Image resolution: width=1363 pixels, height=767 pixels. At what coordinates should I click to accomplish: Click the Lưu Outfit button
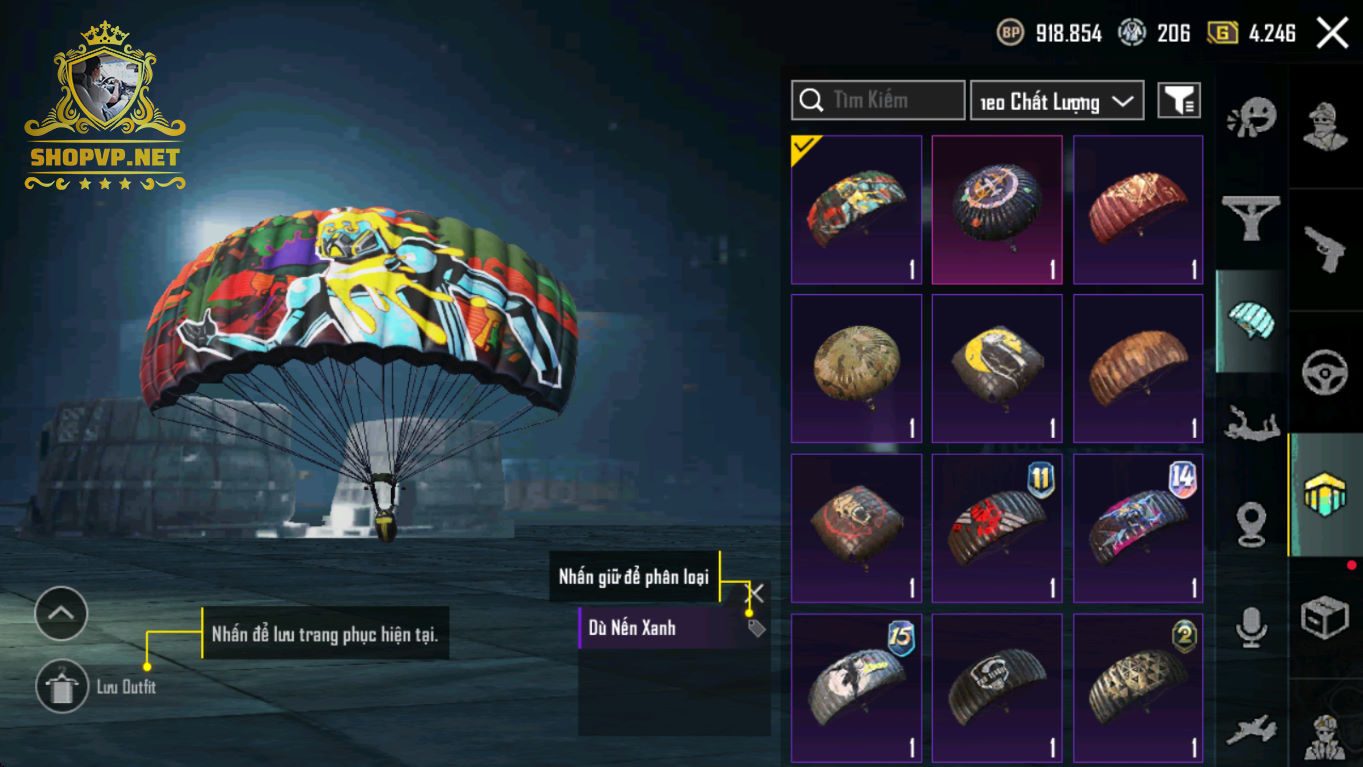(61, 687)
